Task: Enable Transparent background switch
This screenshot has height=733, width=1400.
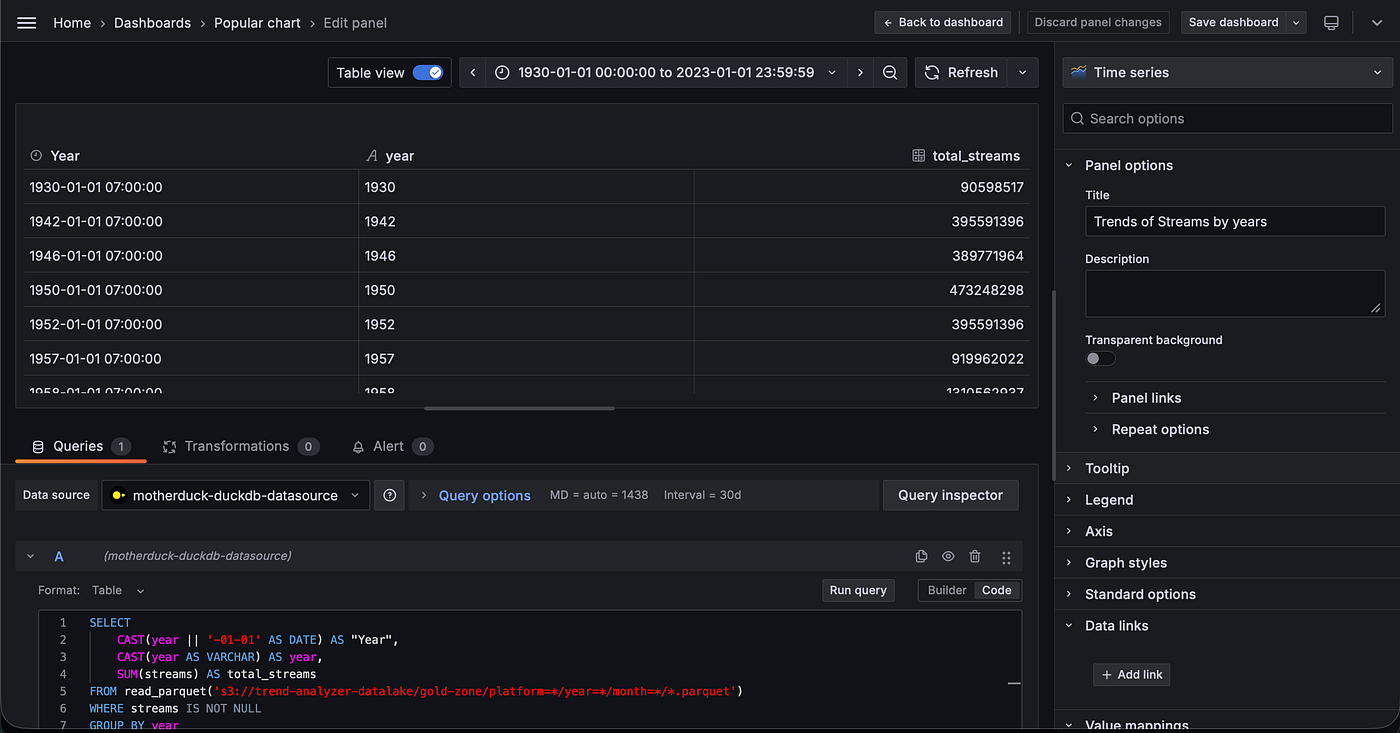Action: point(1100,358)
